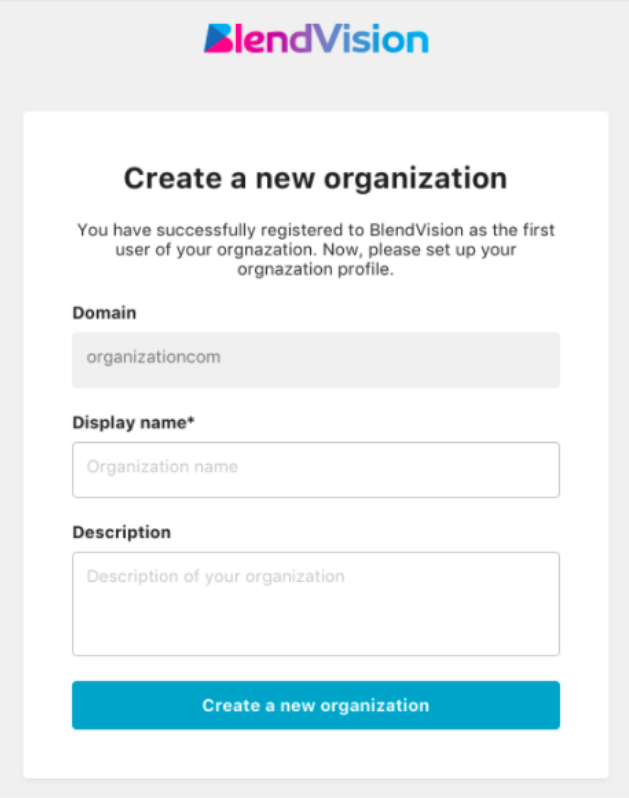Click the "Vision" part of the logo

point(374,39)
